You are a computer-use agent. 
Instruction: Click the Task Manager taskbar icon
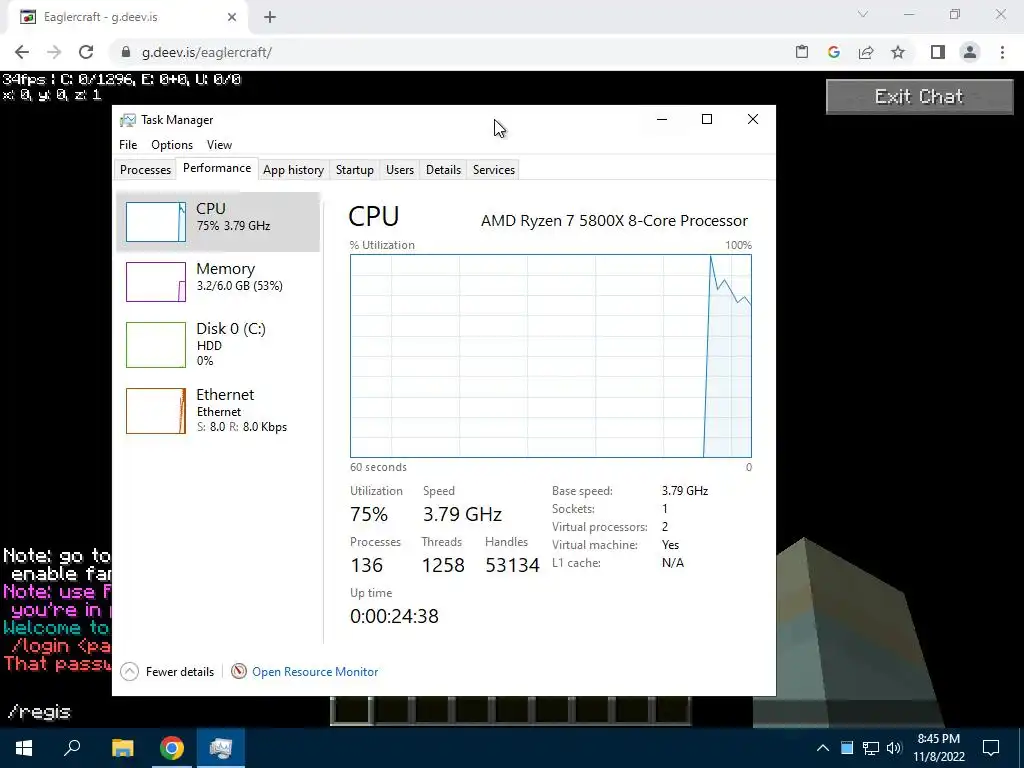pos(221,748)
